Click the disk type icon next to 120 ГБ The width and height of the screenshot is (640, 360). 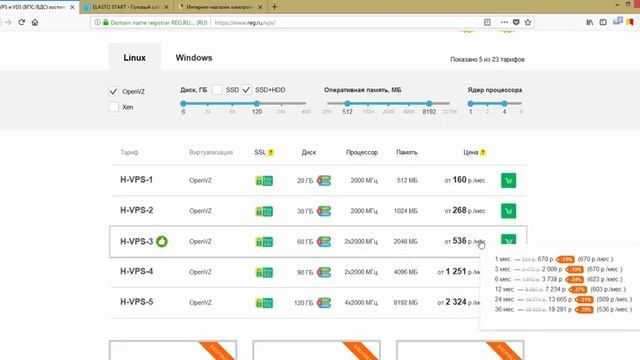tap(324, 303)
